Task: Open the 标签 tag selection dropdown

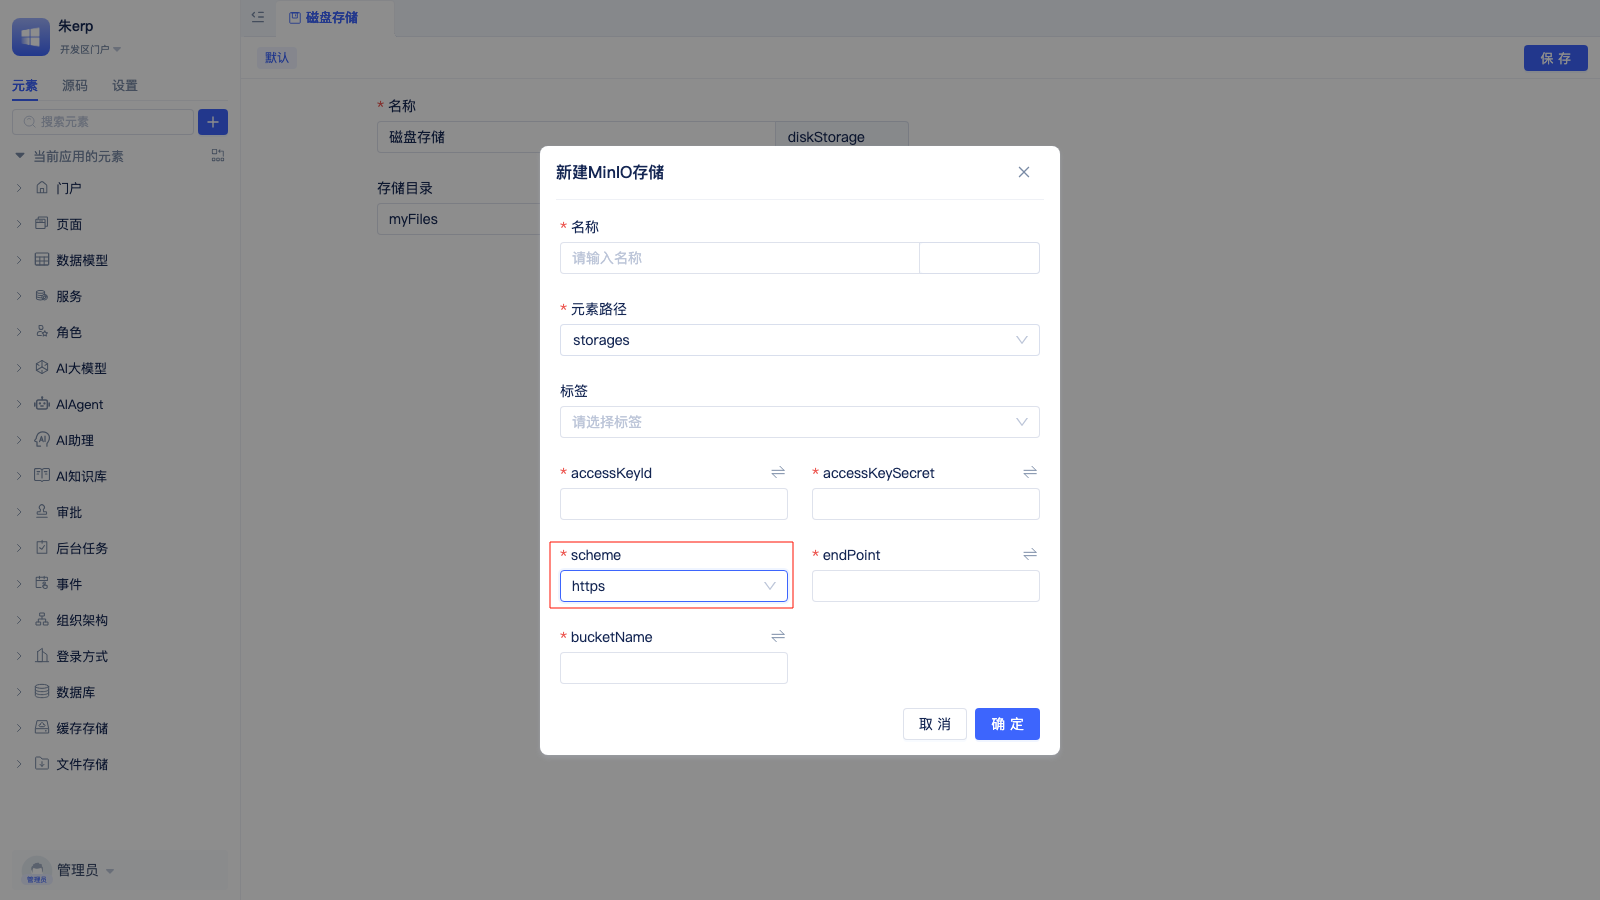Action: tap(800, 422)
